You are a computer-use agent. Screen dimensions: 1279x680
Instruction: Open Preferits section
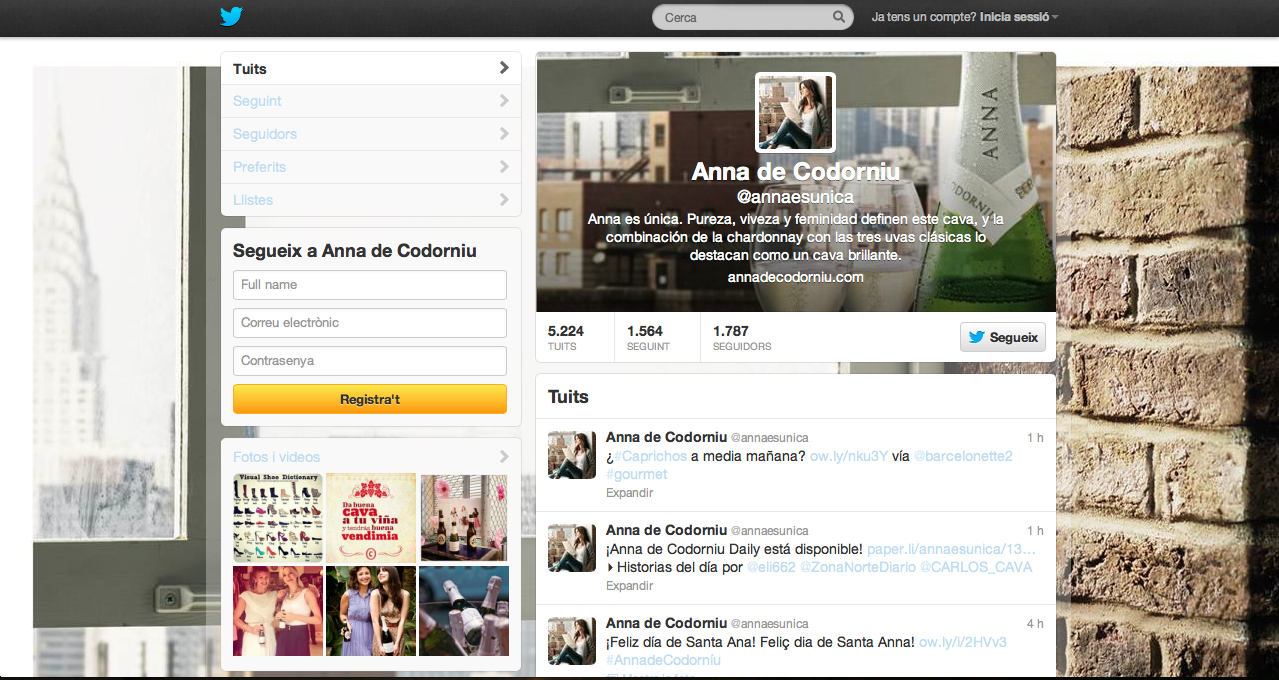[370, 167]
